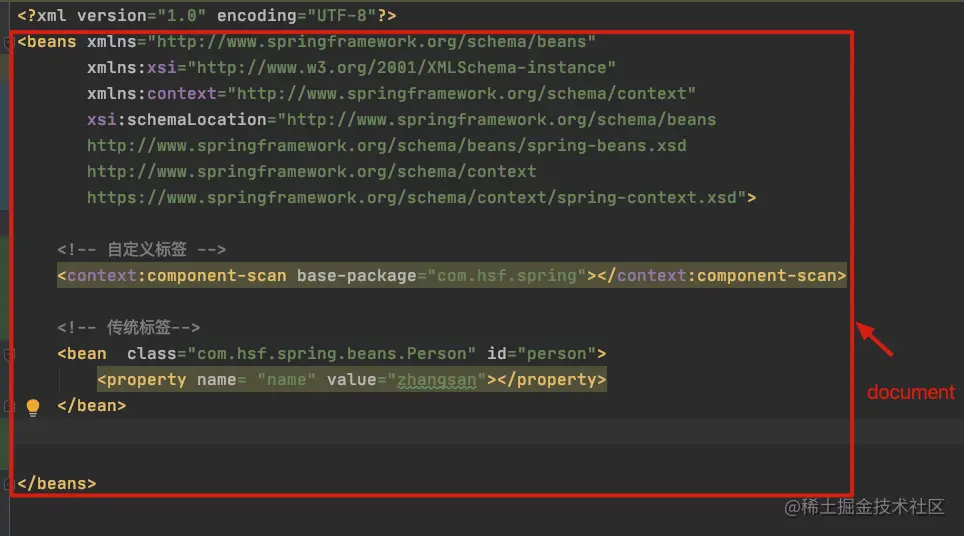Select the xmlns:xsi namespace line
The width and height of the screenshot is (964, 536).
pyautogui.click(x=351, y=68)
